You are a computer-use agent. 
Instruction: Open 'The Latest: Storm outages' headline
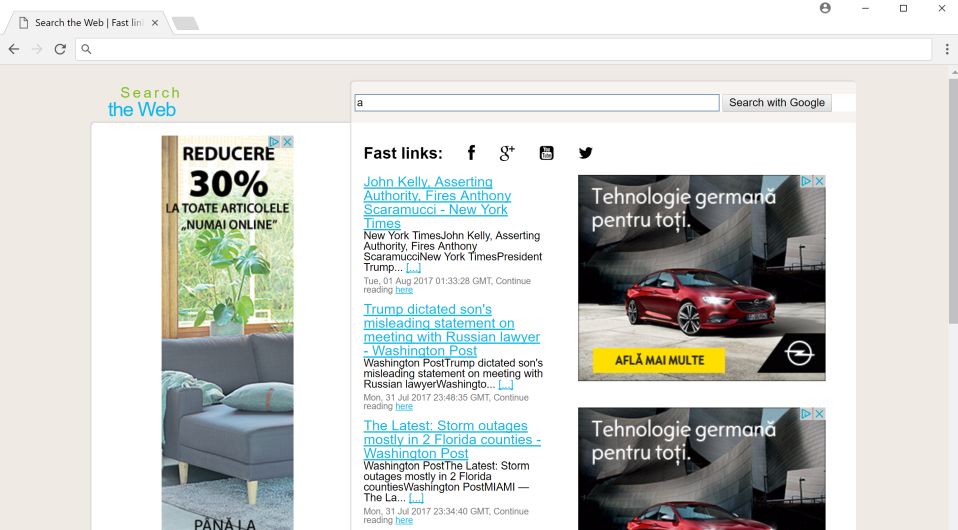point(452,440)
